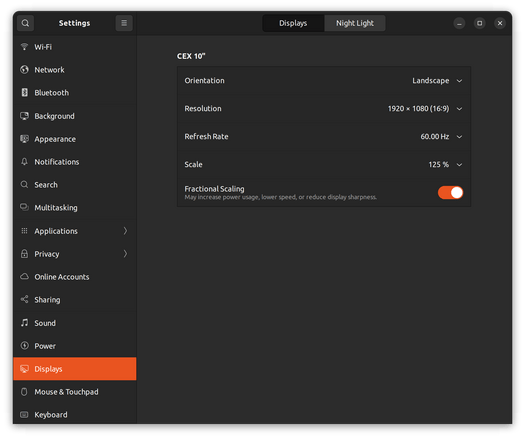This screenshot has width=525, height=438.
Task: Open the Scale 125 % dropdown
Action: [x=445, y=164]
